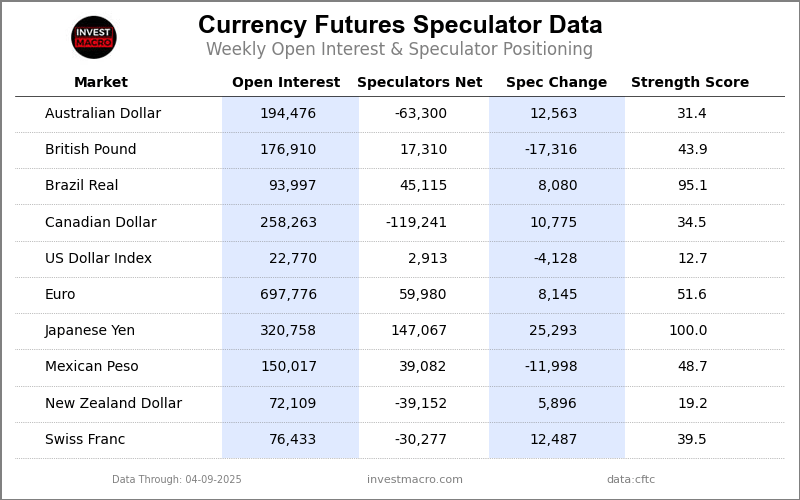The height and width of the screenshot is (500, 800).
Task: Open the investmacro.com link in footer
Action: coord(415,480)
